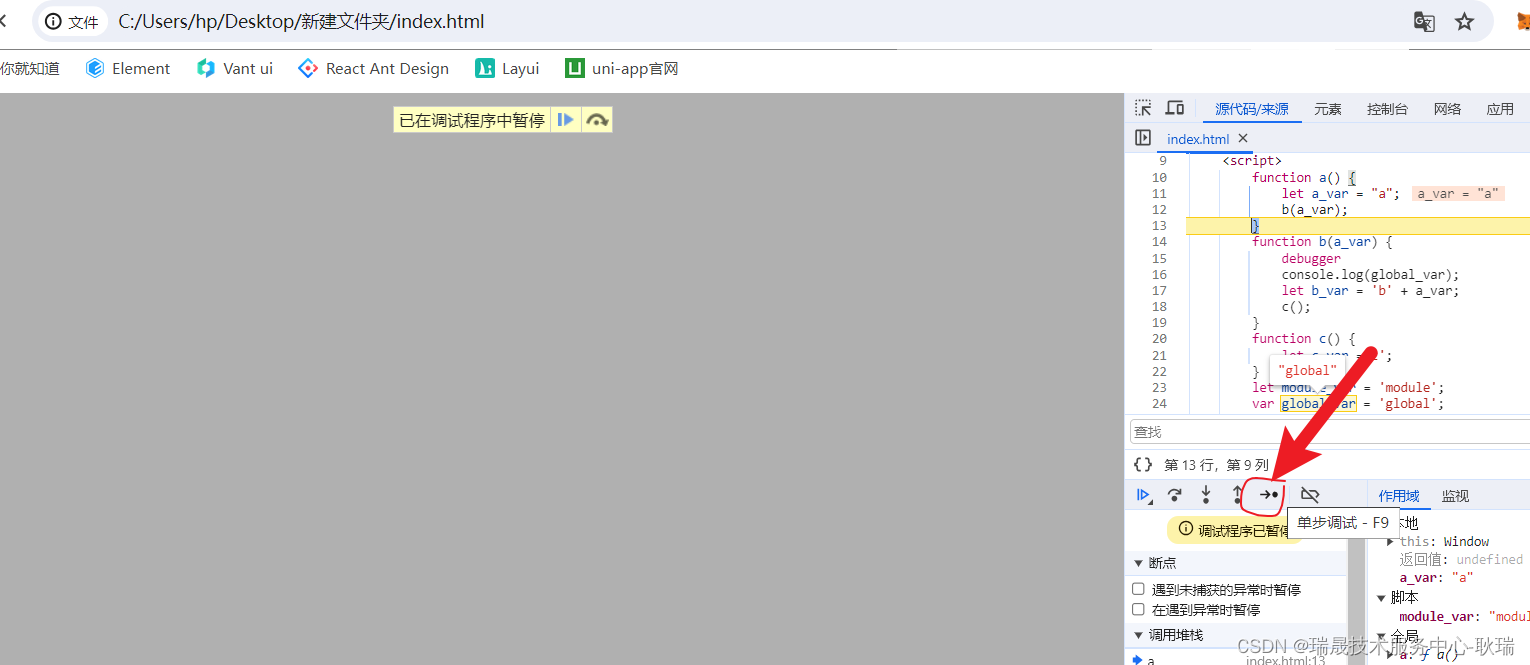The width and height of the screenshot is (1530, 665).
Task: Click module_var scope variable entry
Action: click(x=1464, y=616)
